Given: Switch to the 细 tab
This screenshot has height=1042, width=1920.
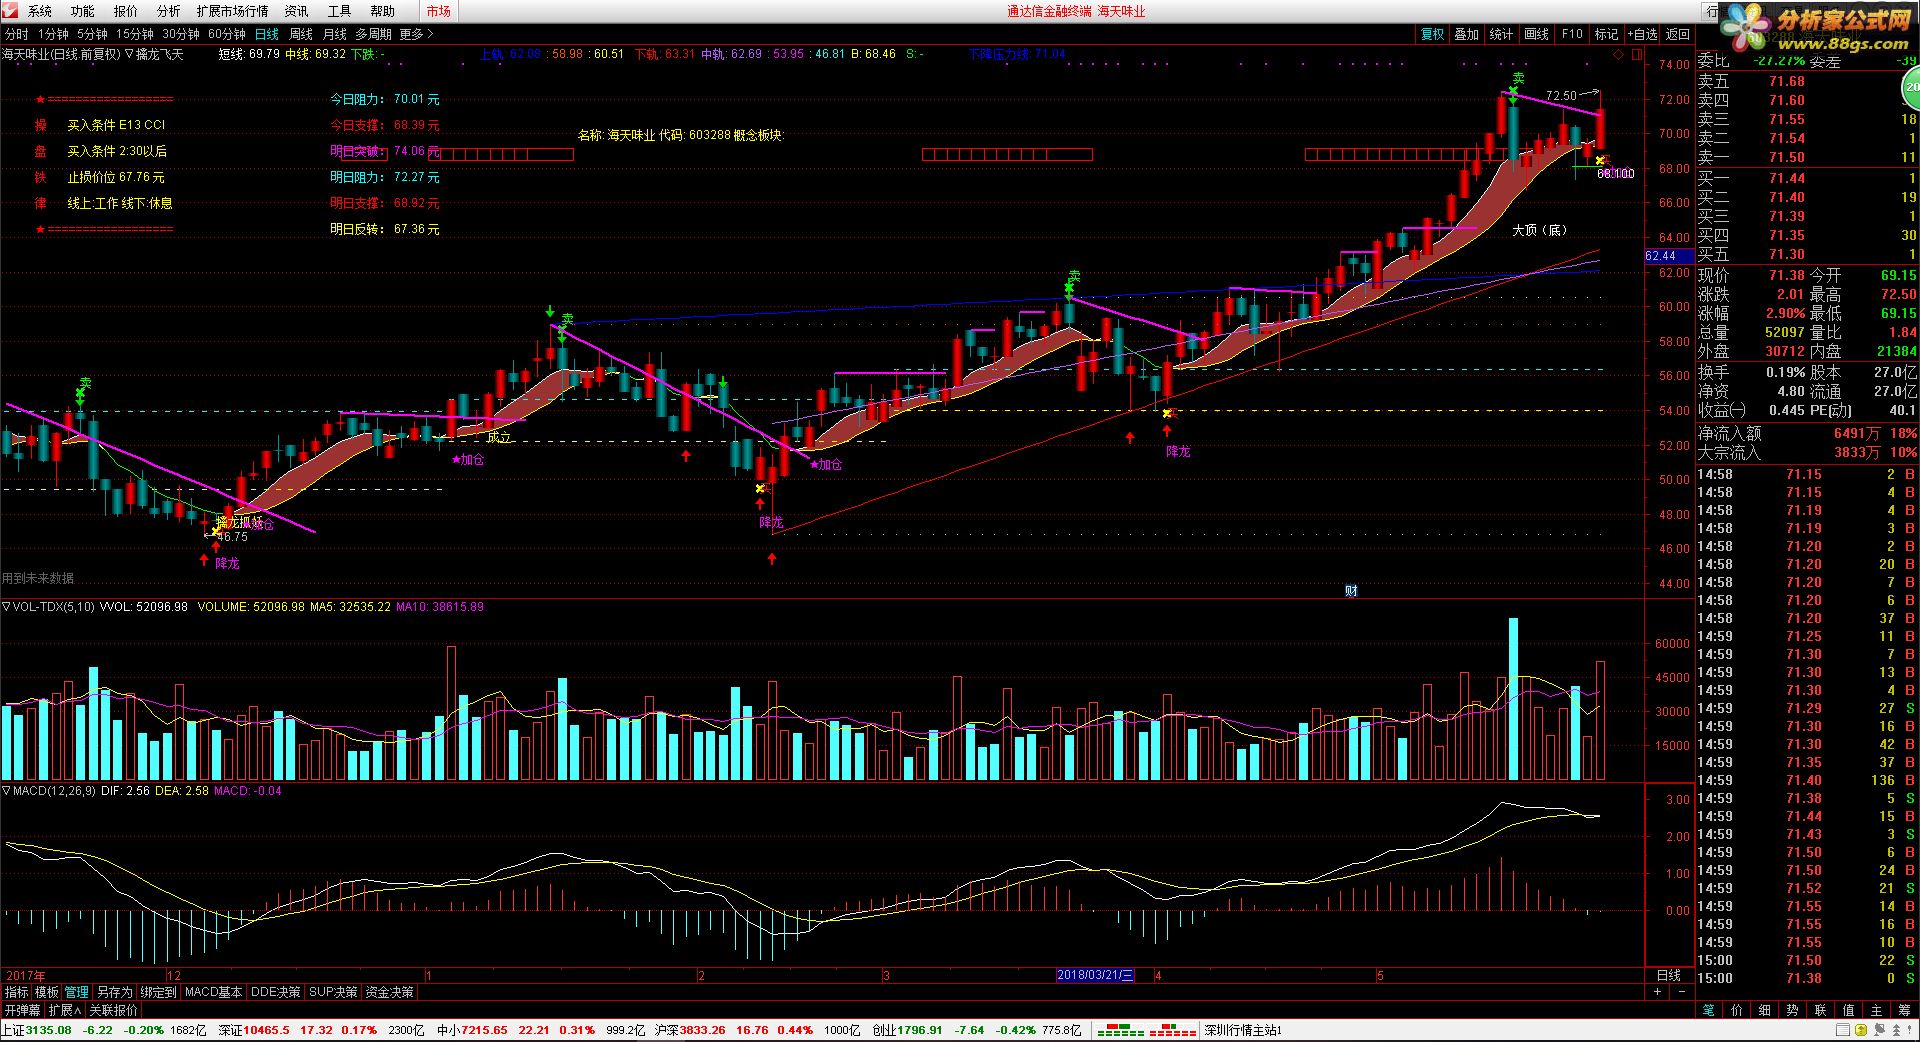Looking at the screenshot, I should click(1765, 1010).
